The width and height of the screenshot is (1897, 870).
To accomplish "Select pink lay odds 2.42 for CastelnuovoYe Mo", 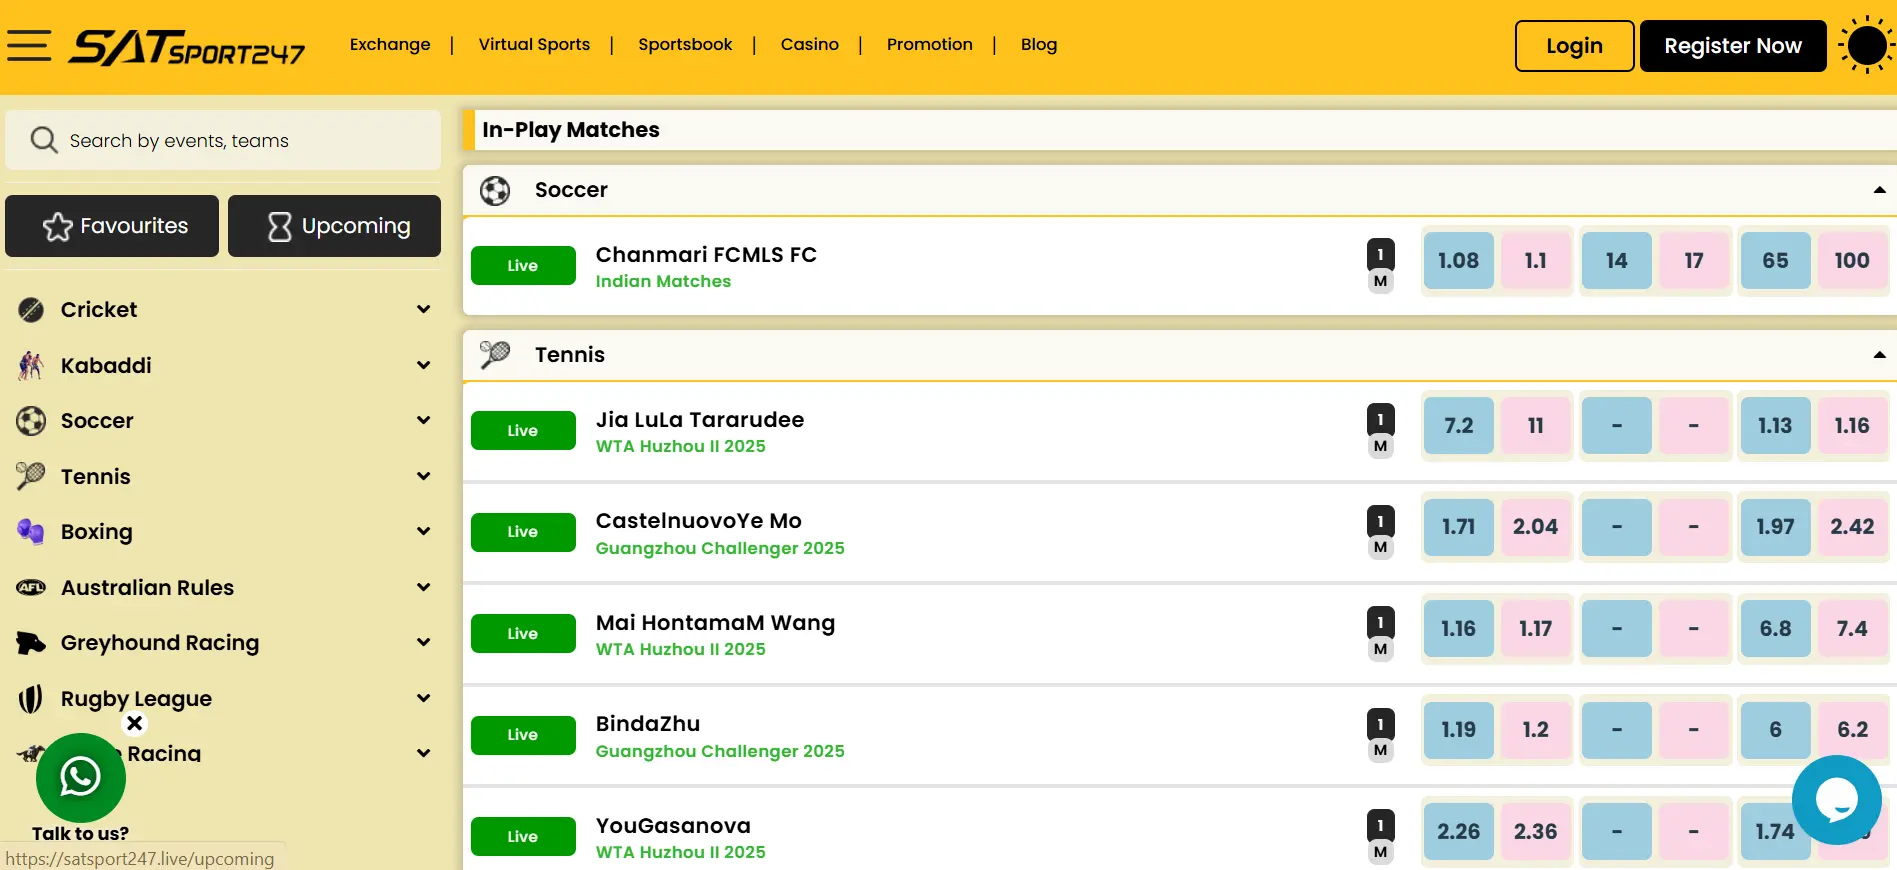I will point(1852,527).
